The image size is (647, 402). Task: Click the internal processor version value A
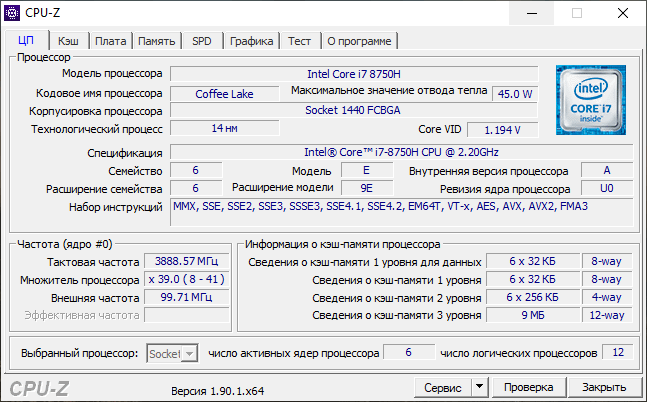pos(607,170)
